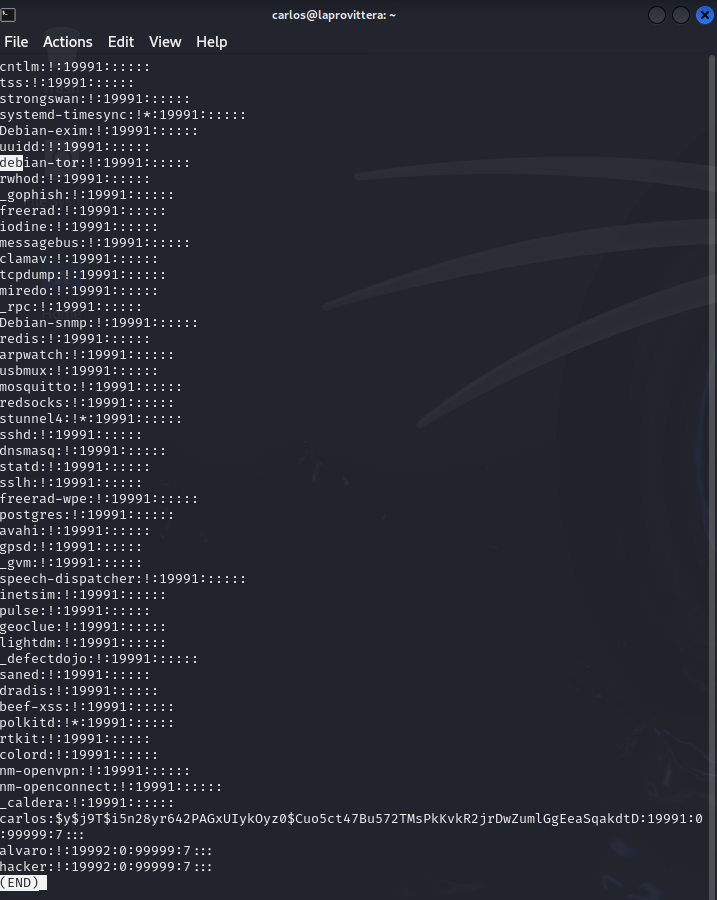Click the stunnel4 entry line
Image resolution: width=717 pixels, height=900 pixels.
pyautogui.click(x=91, y=419)
